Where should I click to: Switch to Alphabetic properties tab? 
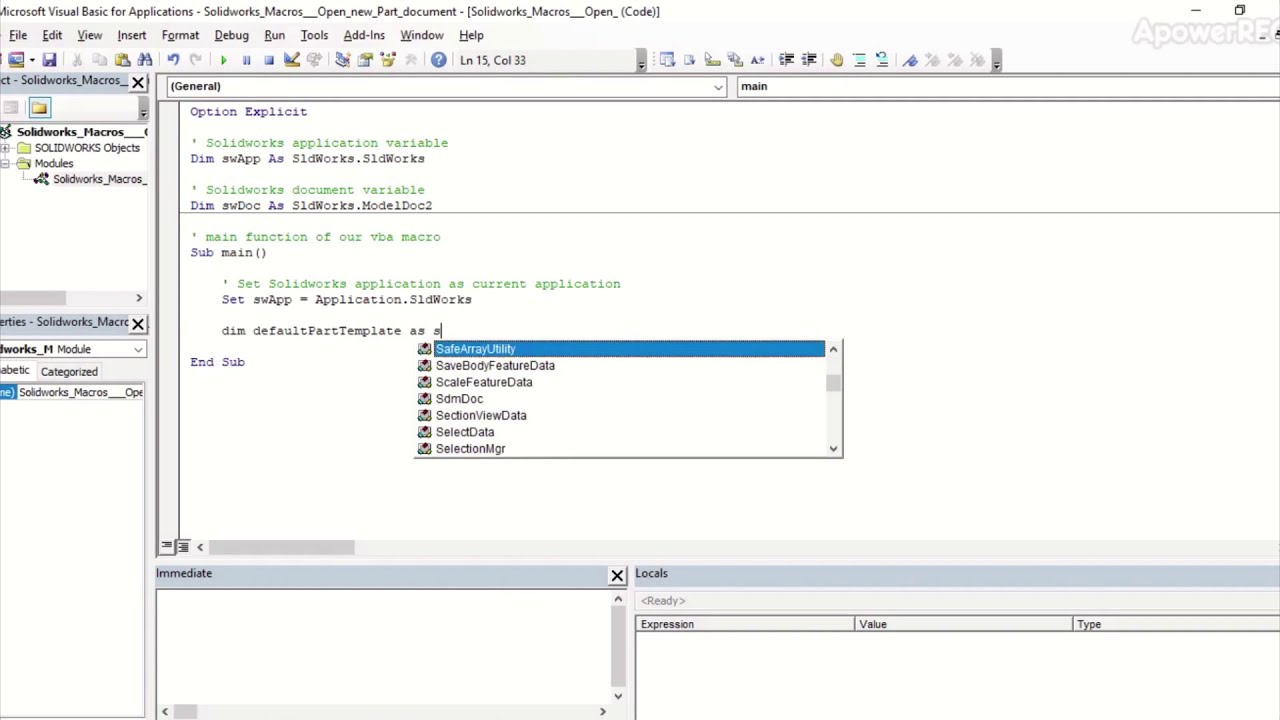[15, 371]
